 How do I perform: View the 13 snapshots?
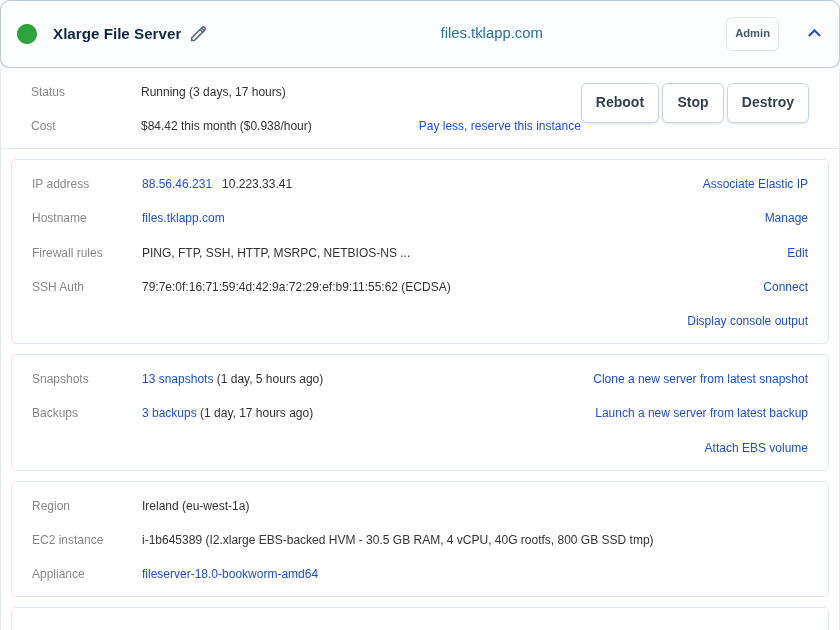click(177, 379)
